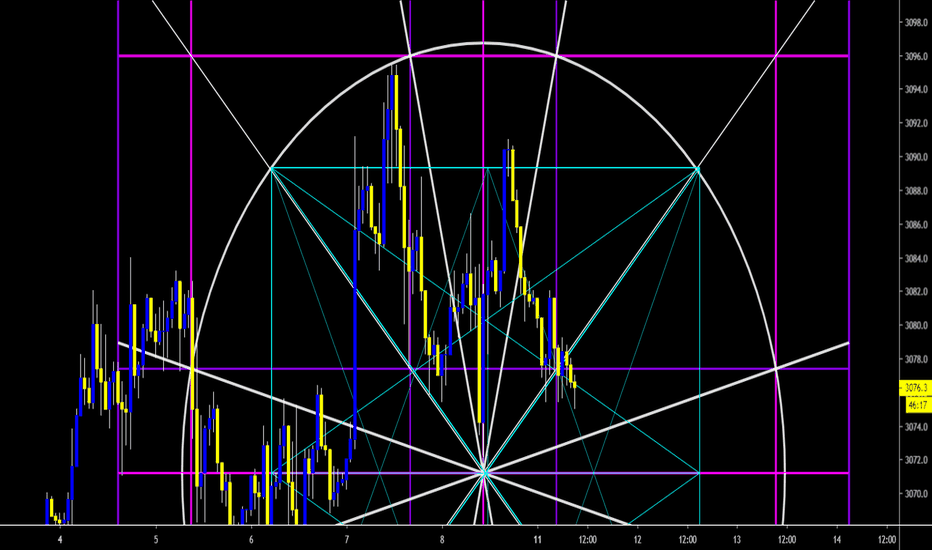This screenshot has width=932, height=550.
Task: Select the date label 13 on time axis
Action: [737, 540]
